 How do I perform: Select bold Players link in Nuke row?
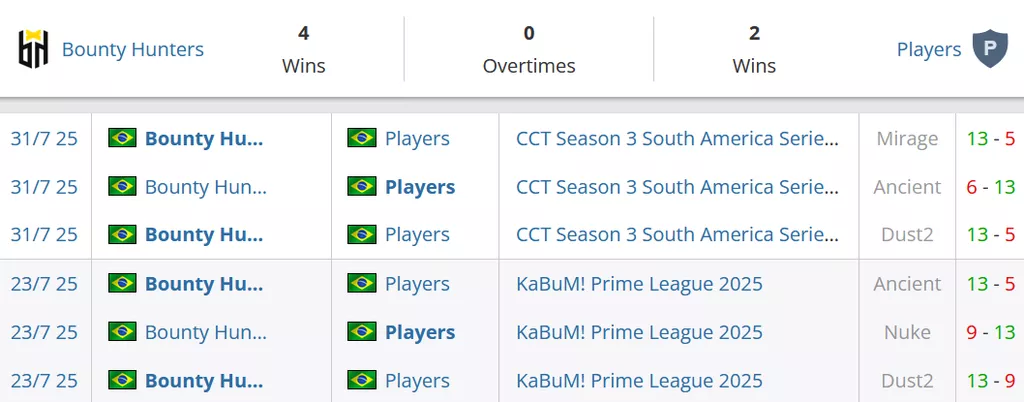pos(420,332)
